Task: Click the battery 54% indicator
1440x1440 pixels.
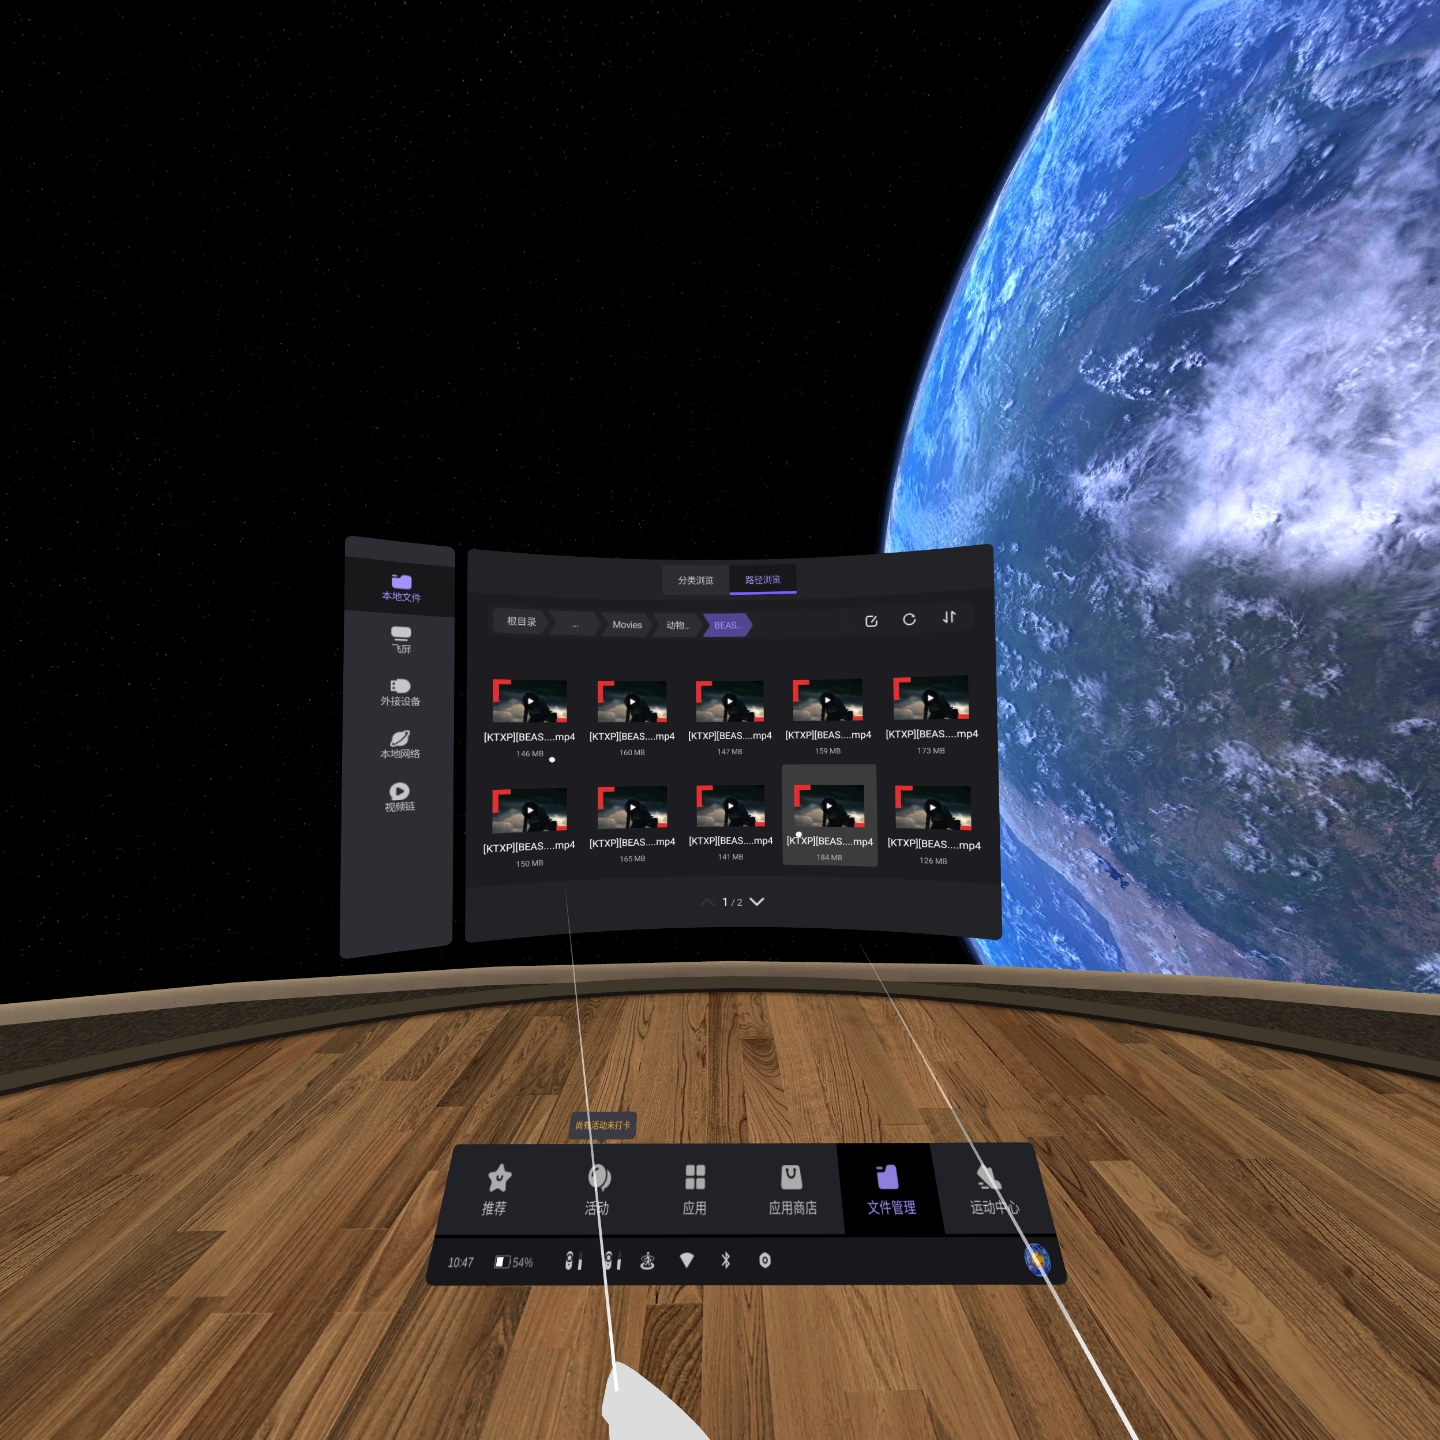Action: coord(514,1262)
